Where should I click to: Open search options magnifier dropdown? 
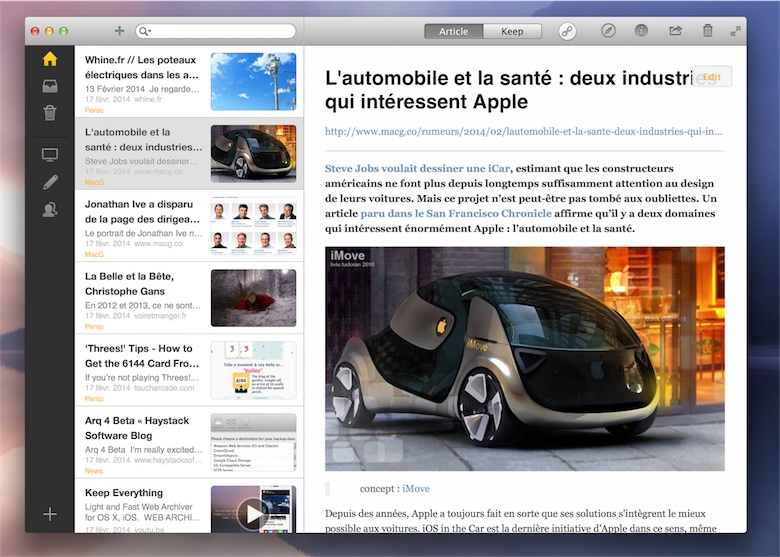pos(145,31)
